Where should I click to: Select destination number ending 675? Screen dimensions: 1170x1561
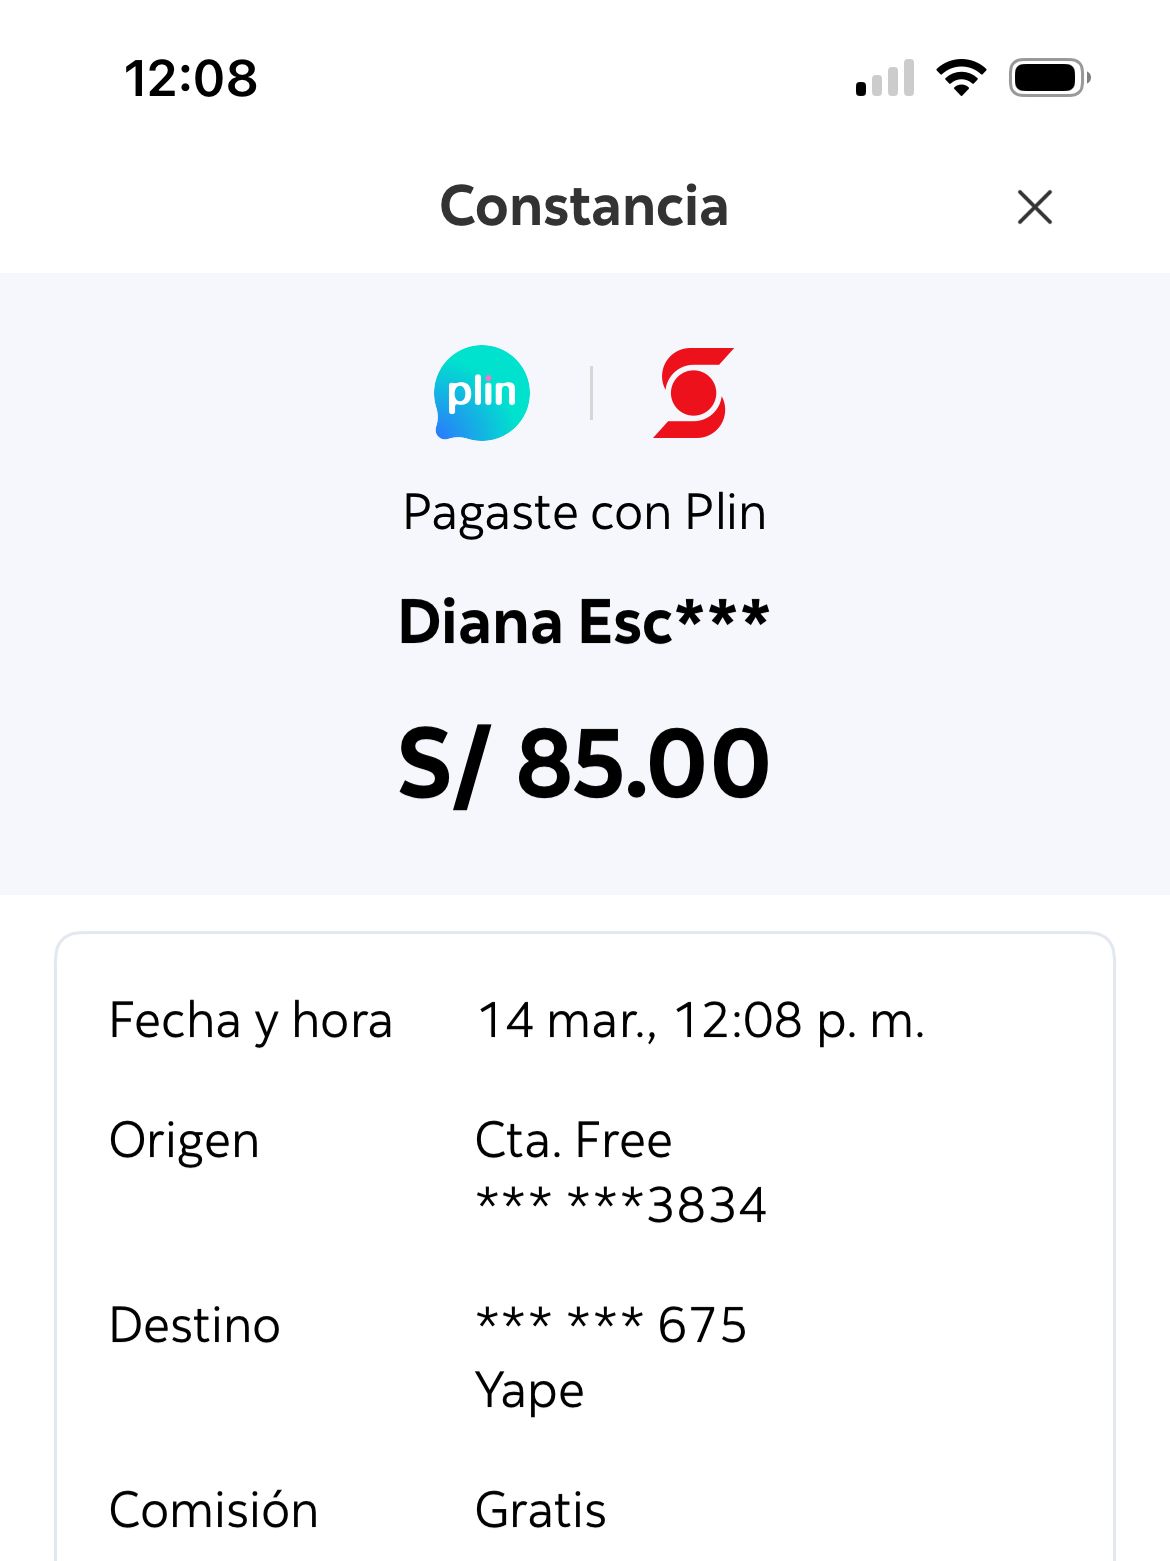click(x=611, y=1326)
